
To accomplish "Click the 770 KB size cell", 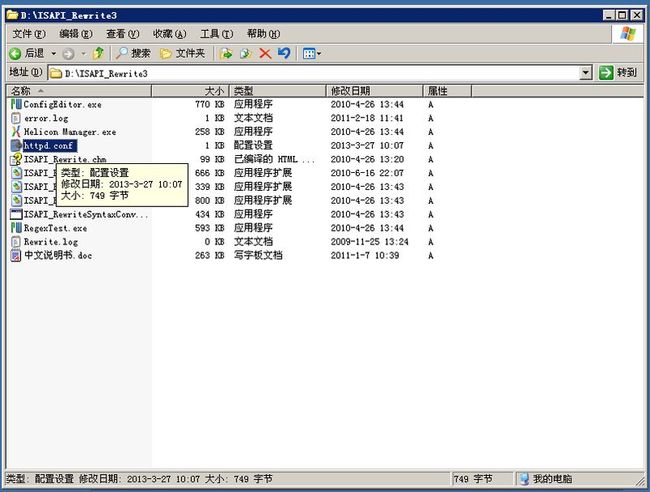I will (x=210, y=104).
